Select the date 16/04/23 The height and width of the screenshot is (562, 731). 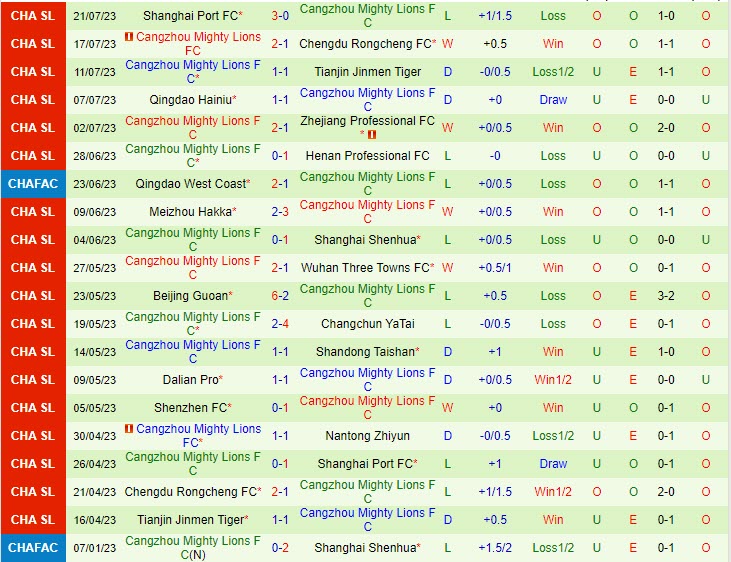tap(95, 520)
